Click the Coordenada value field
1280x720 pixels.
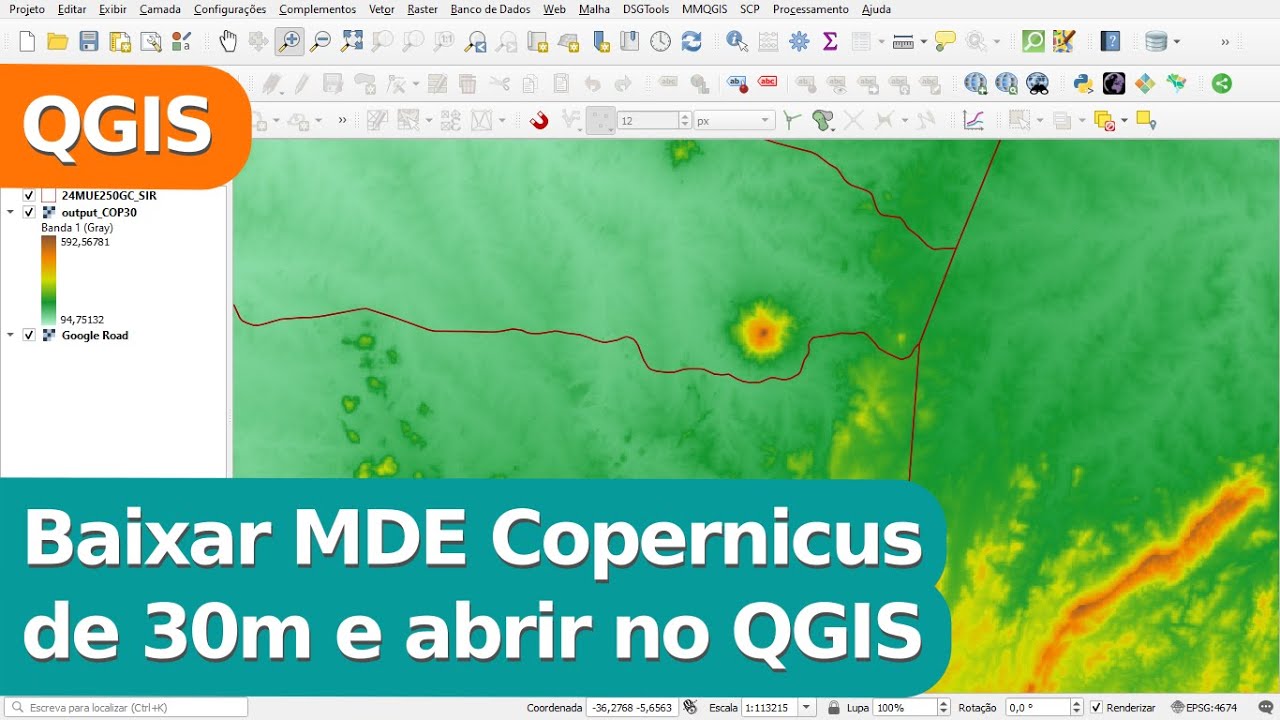[x=631, y=707]
